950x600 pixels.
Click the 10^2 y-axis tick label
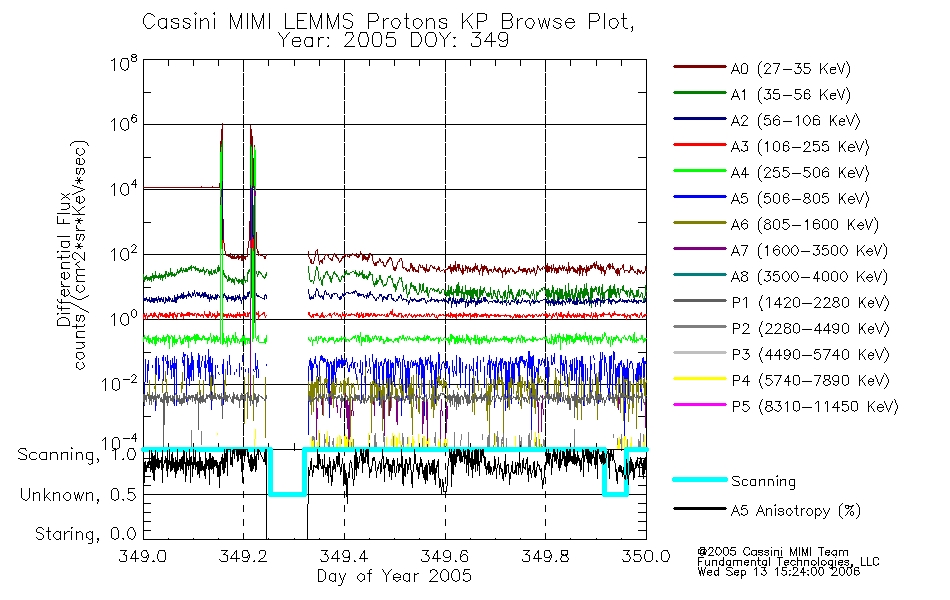click(124, 255)
